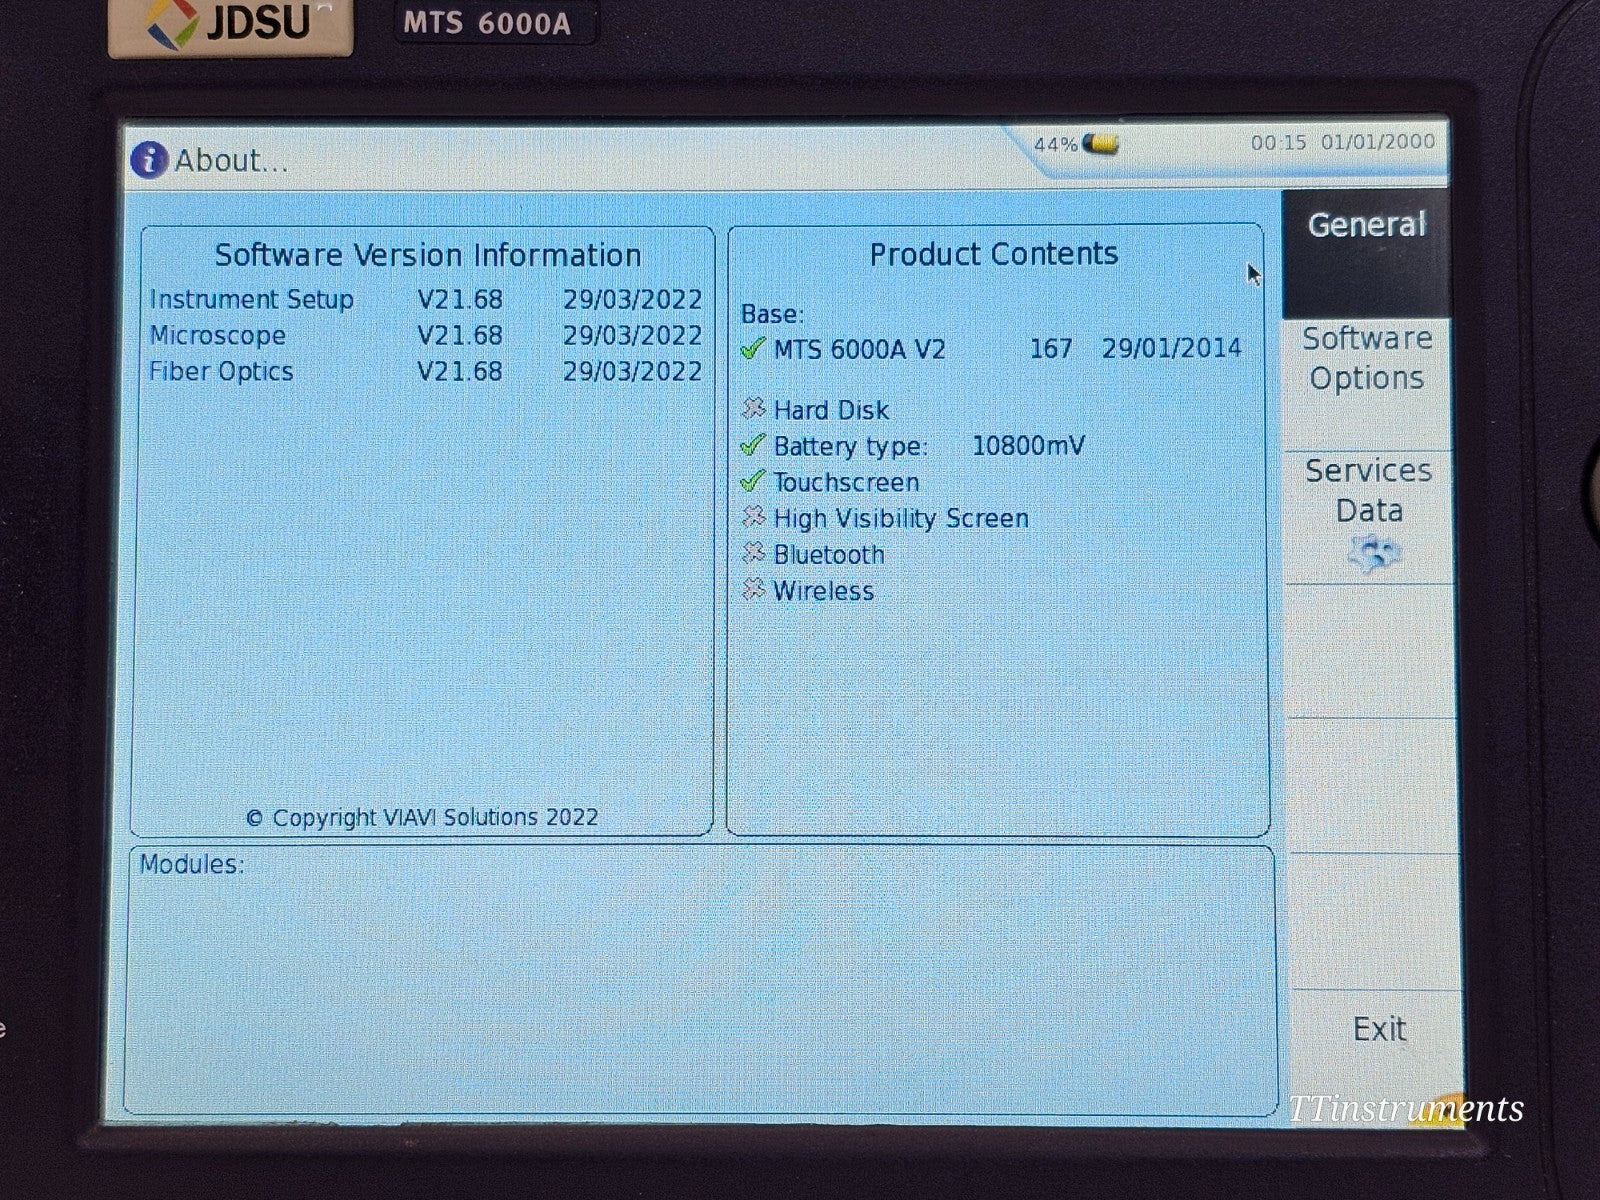Click the V21.68 version for Instrument Setup
The height and width of the screenshot is (1200, 1600).
(x=460, y=300)
